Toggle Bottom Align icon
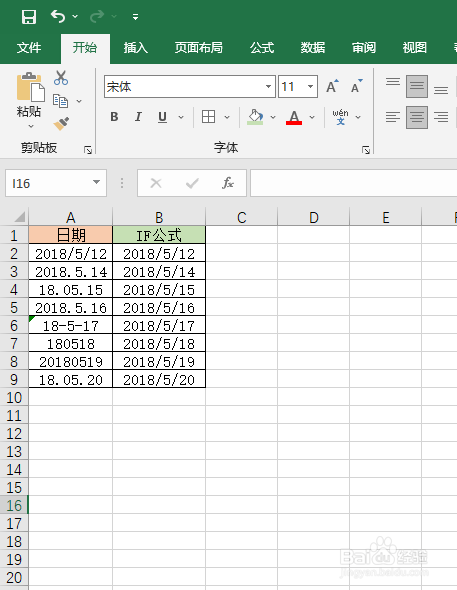This screenshot has height=590, width=457. pyautogui.click(x=441, y=90)
